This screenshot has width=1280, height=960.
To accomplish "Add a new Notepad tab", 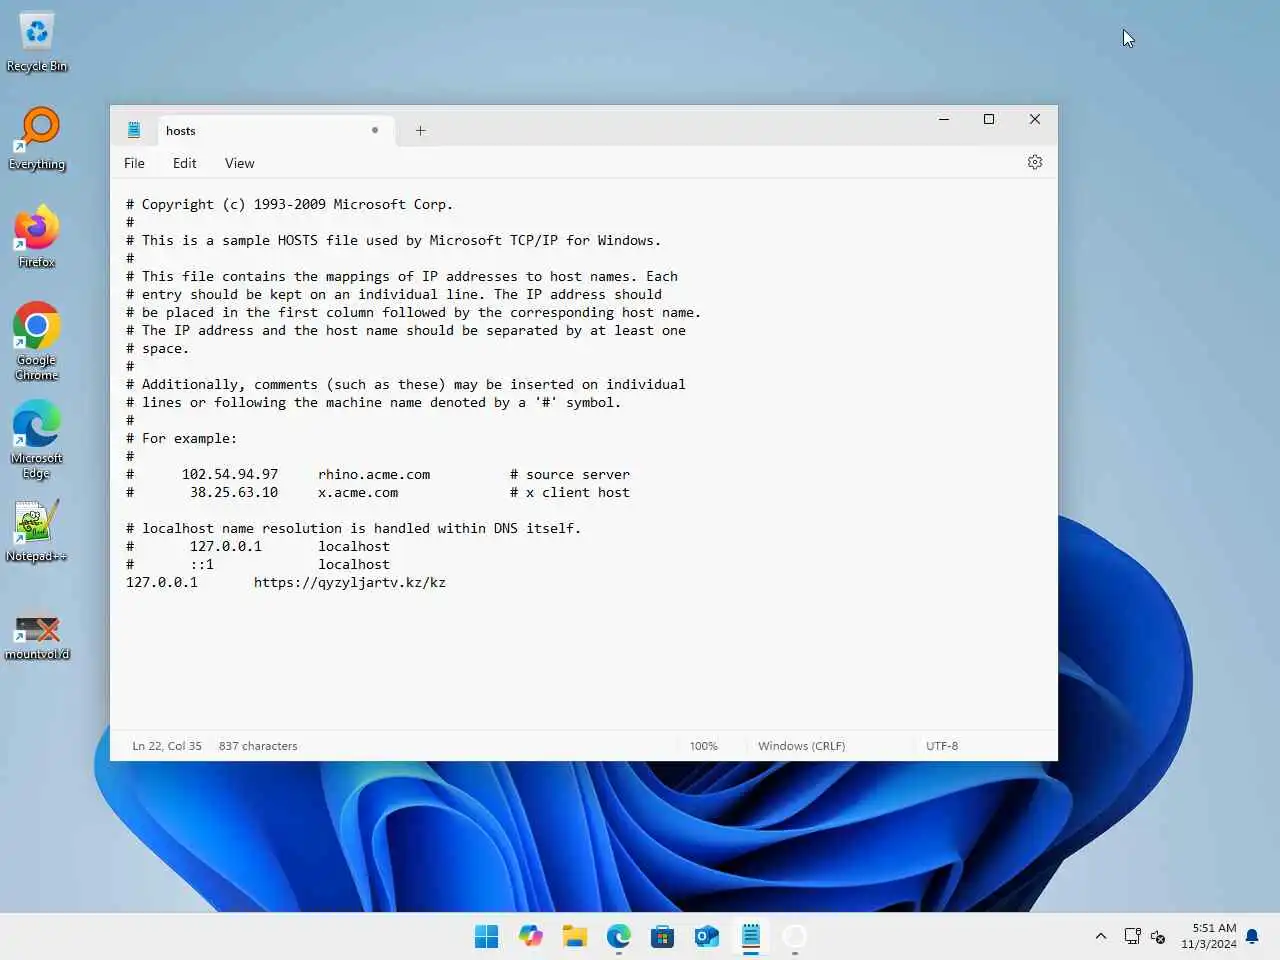I will coord(421,130).
